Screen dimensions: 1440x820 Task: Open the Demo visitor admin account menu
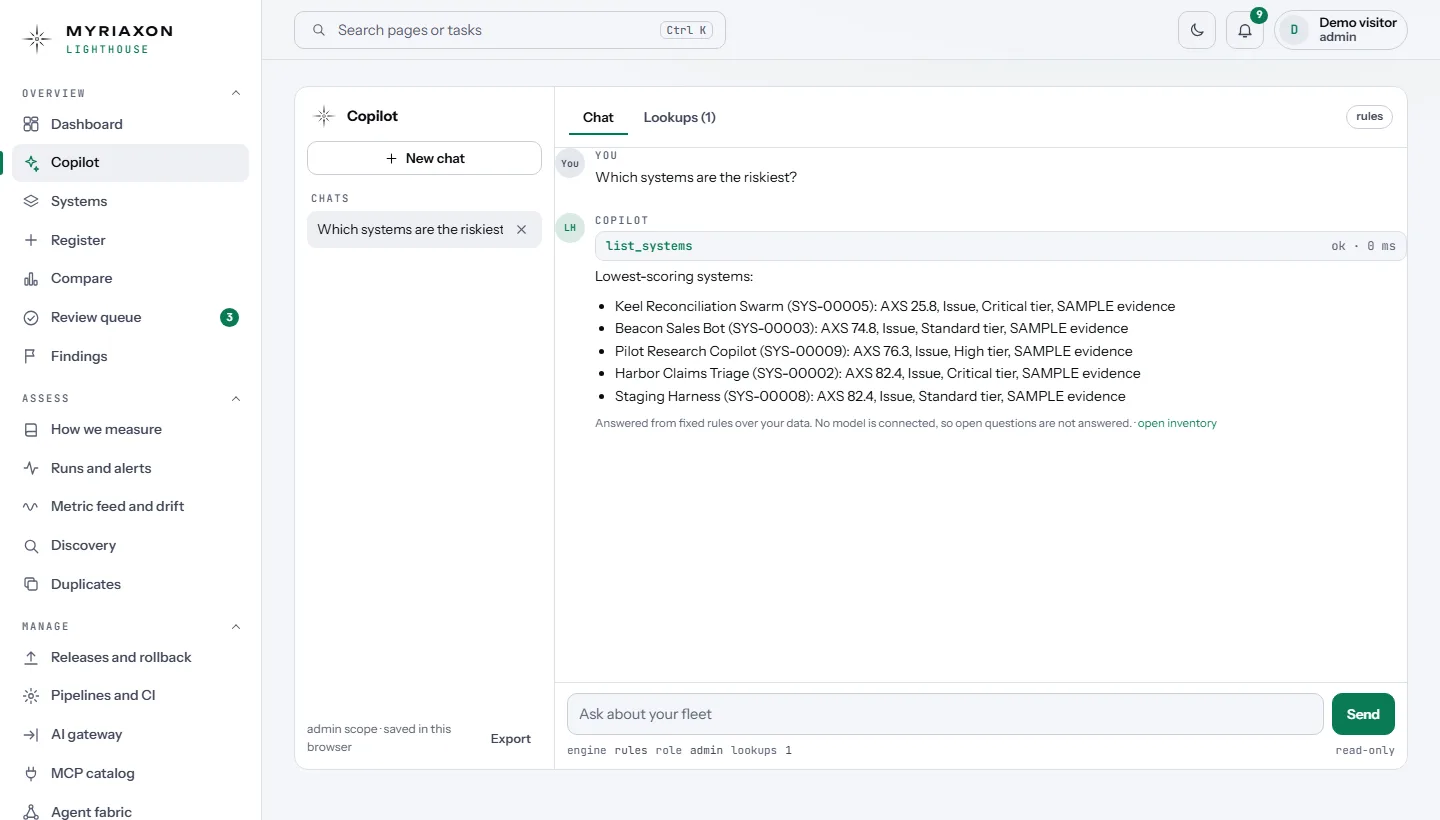(x=1341, y=30)
